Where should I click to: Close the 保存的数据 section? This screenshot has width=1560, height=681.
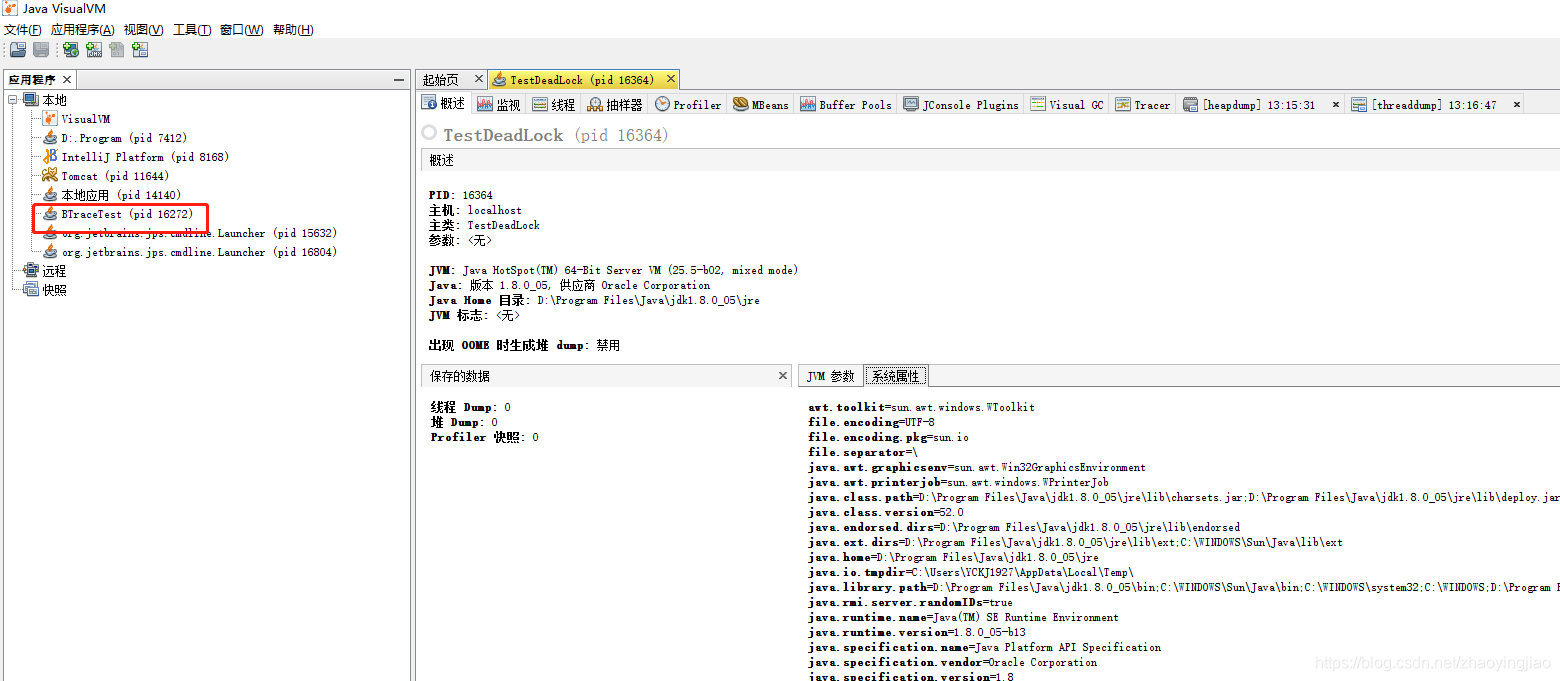[x=783, y=376]
